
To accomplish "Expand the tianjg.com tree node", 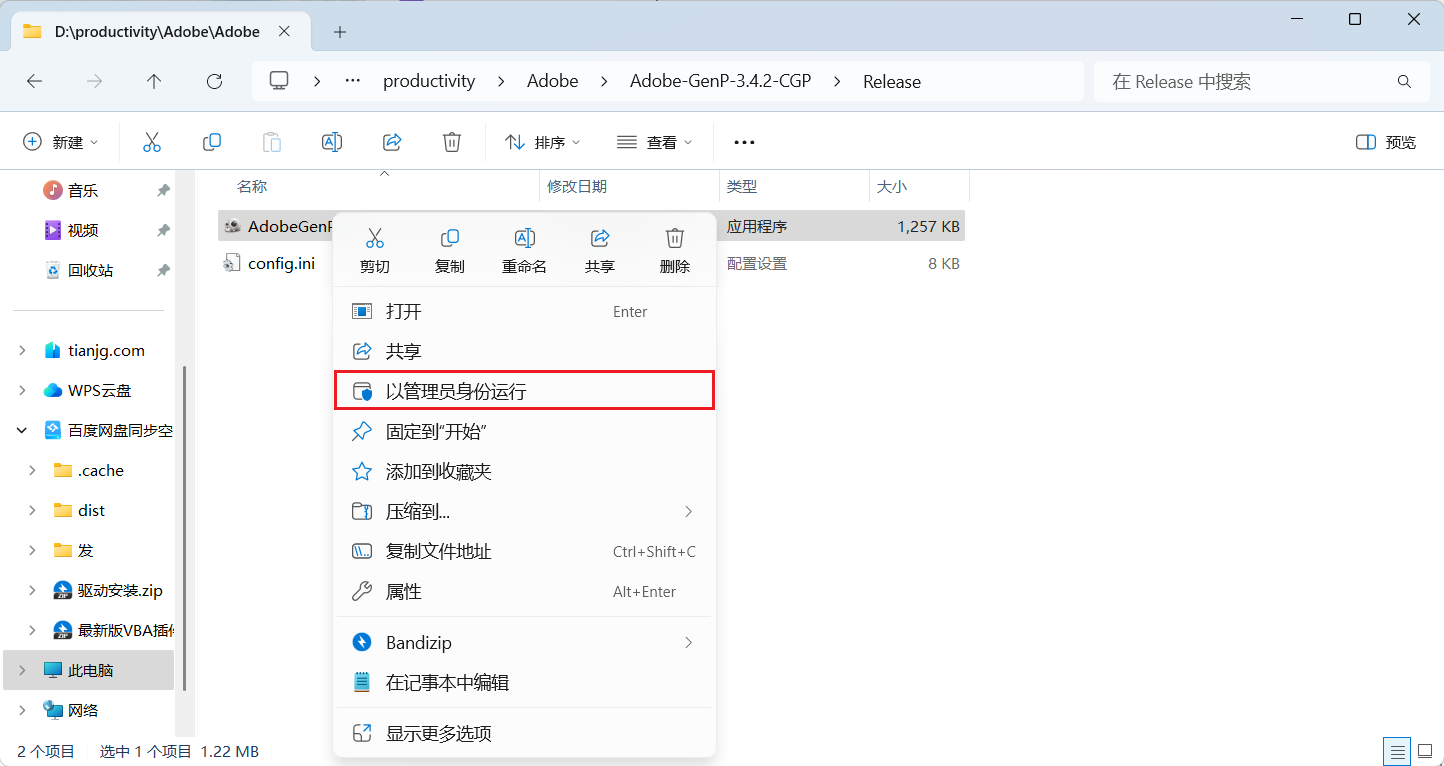I will [22, 350].
